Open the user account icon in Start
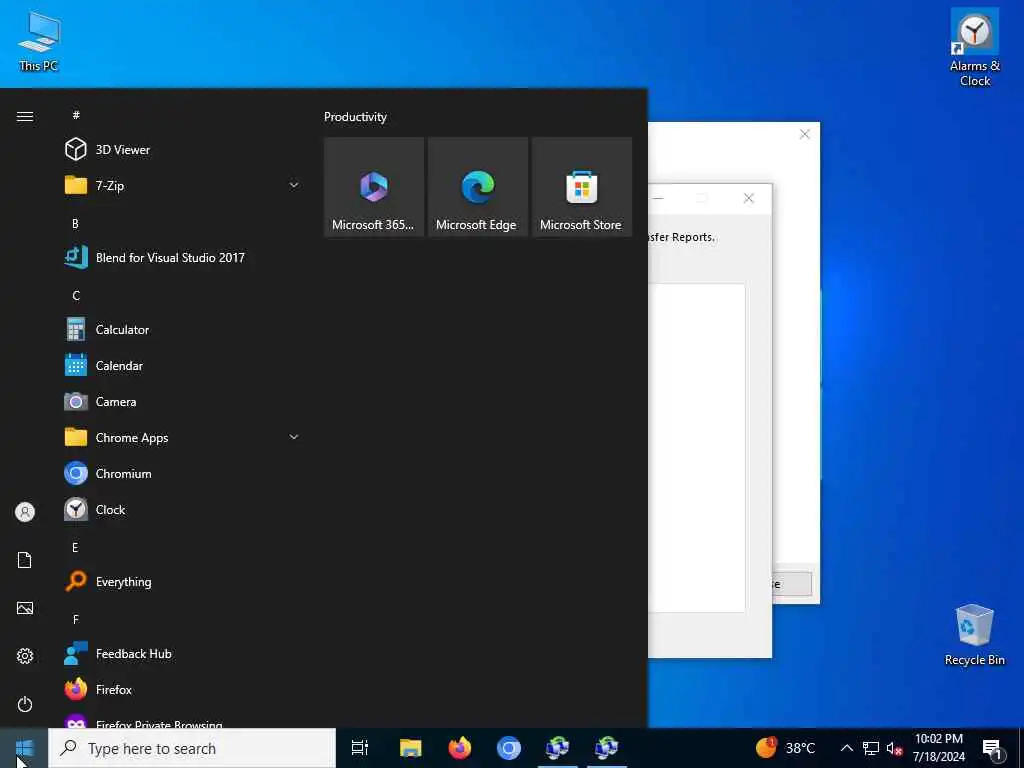1024x768 pixels. (25, 512)
